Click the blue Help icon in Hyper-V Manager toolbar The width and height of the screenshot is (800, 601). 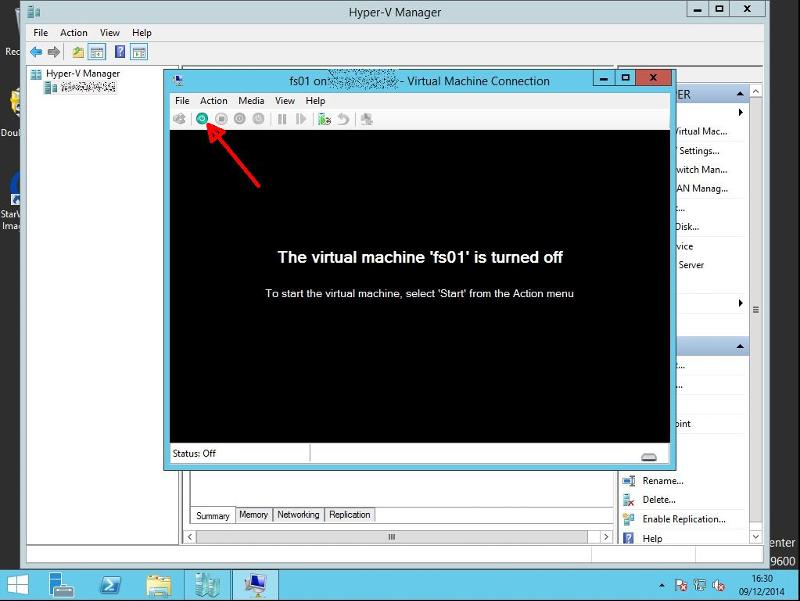point(120,52)
